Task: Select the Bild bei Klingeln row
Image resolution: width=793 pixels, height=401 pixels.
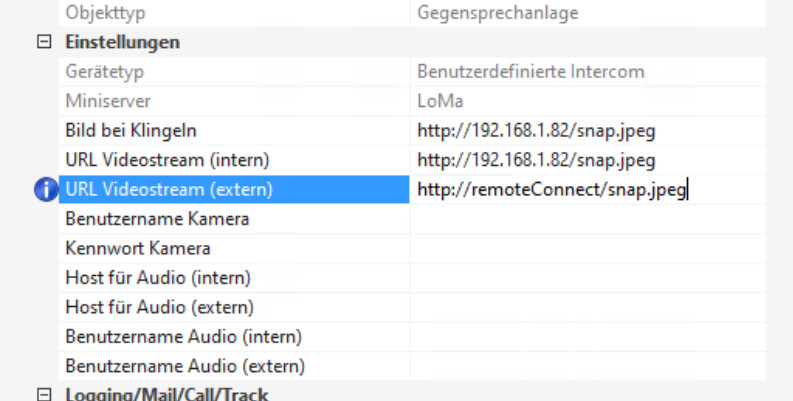Action: [x=131, y=130]
